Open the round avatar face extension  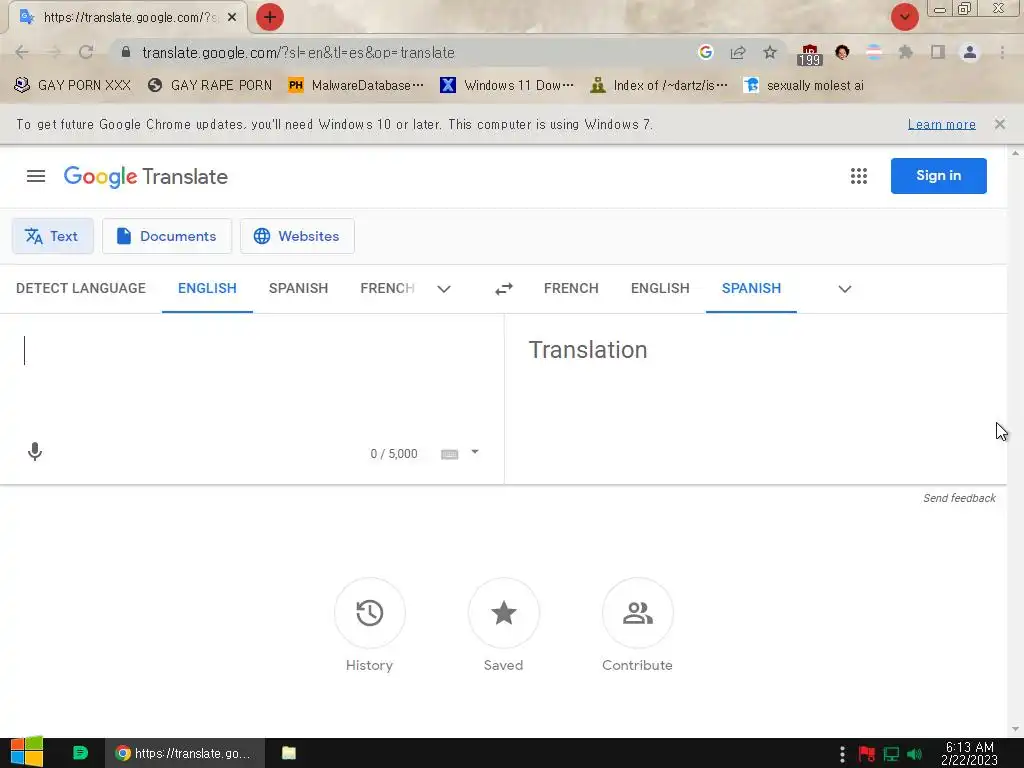842,52
